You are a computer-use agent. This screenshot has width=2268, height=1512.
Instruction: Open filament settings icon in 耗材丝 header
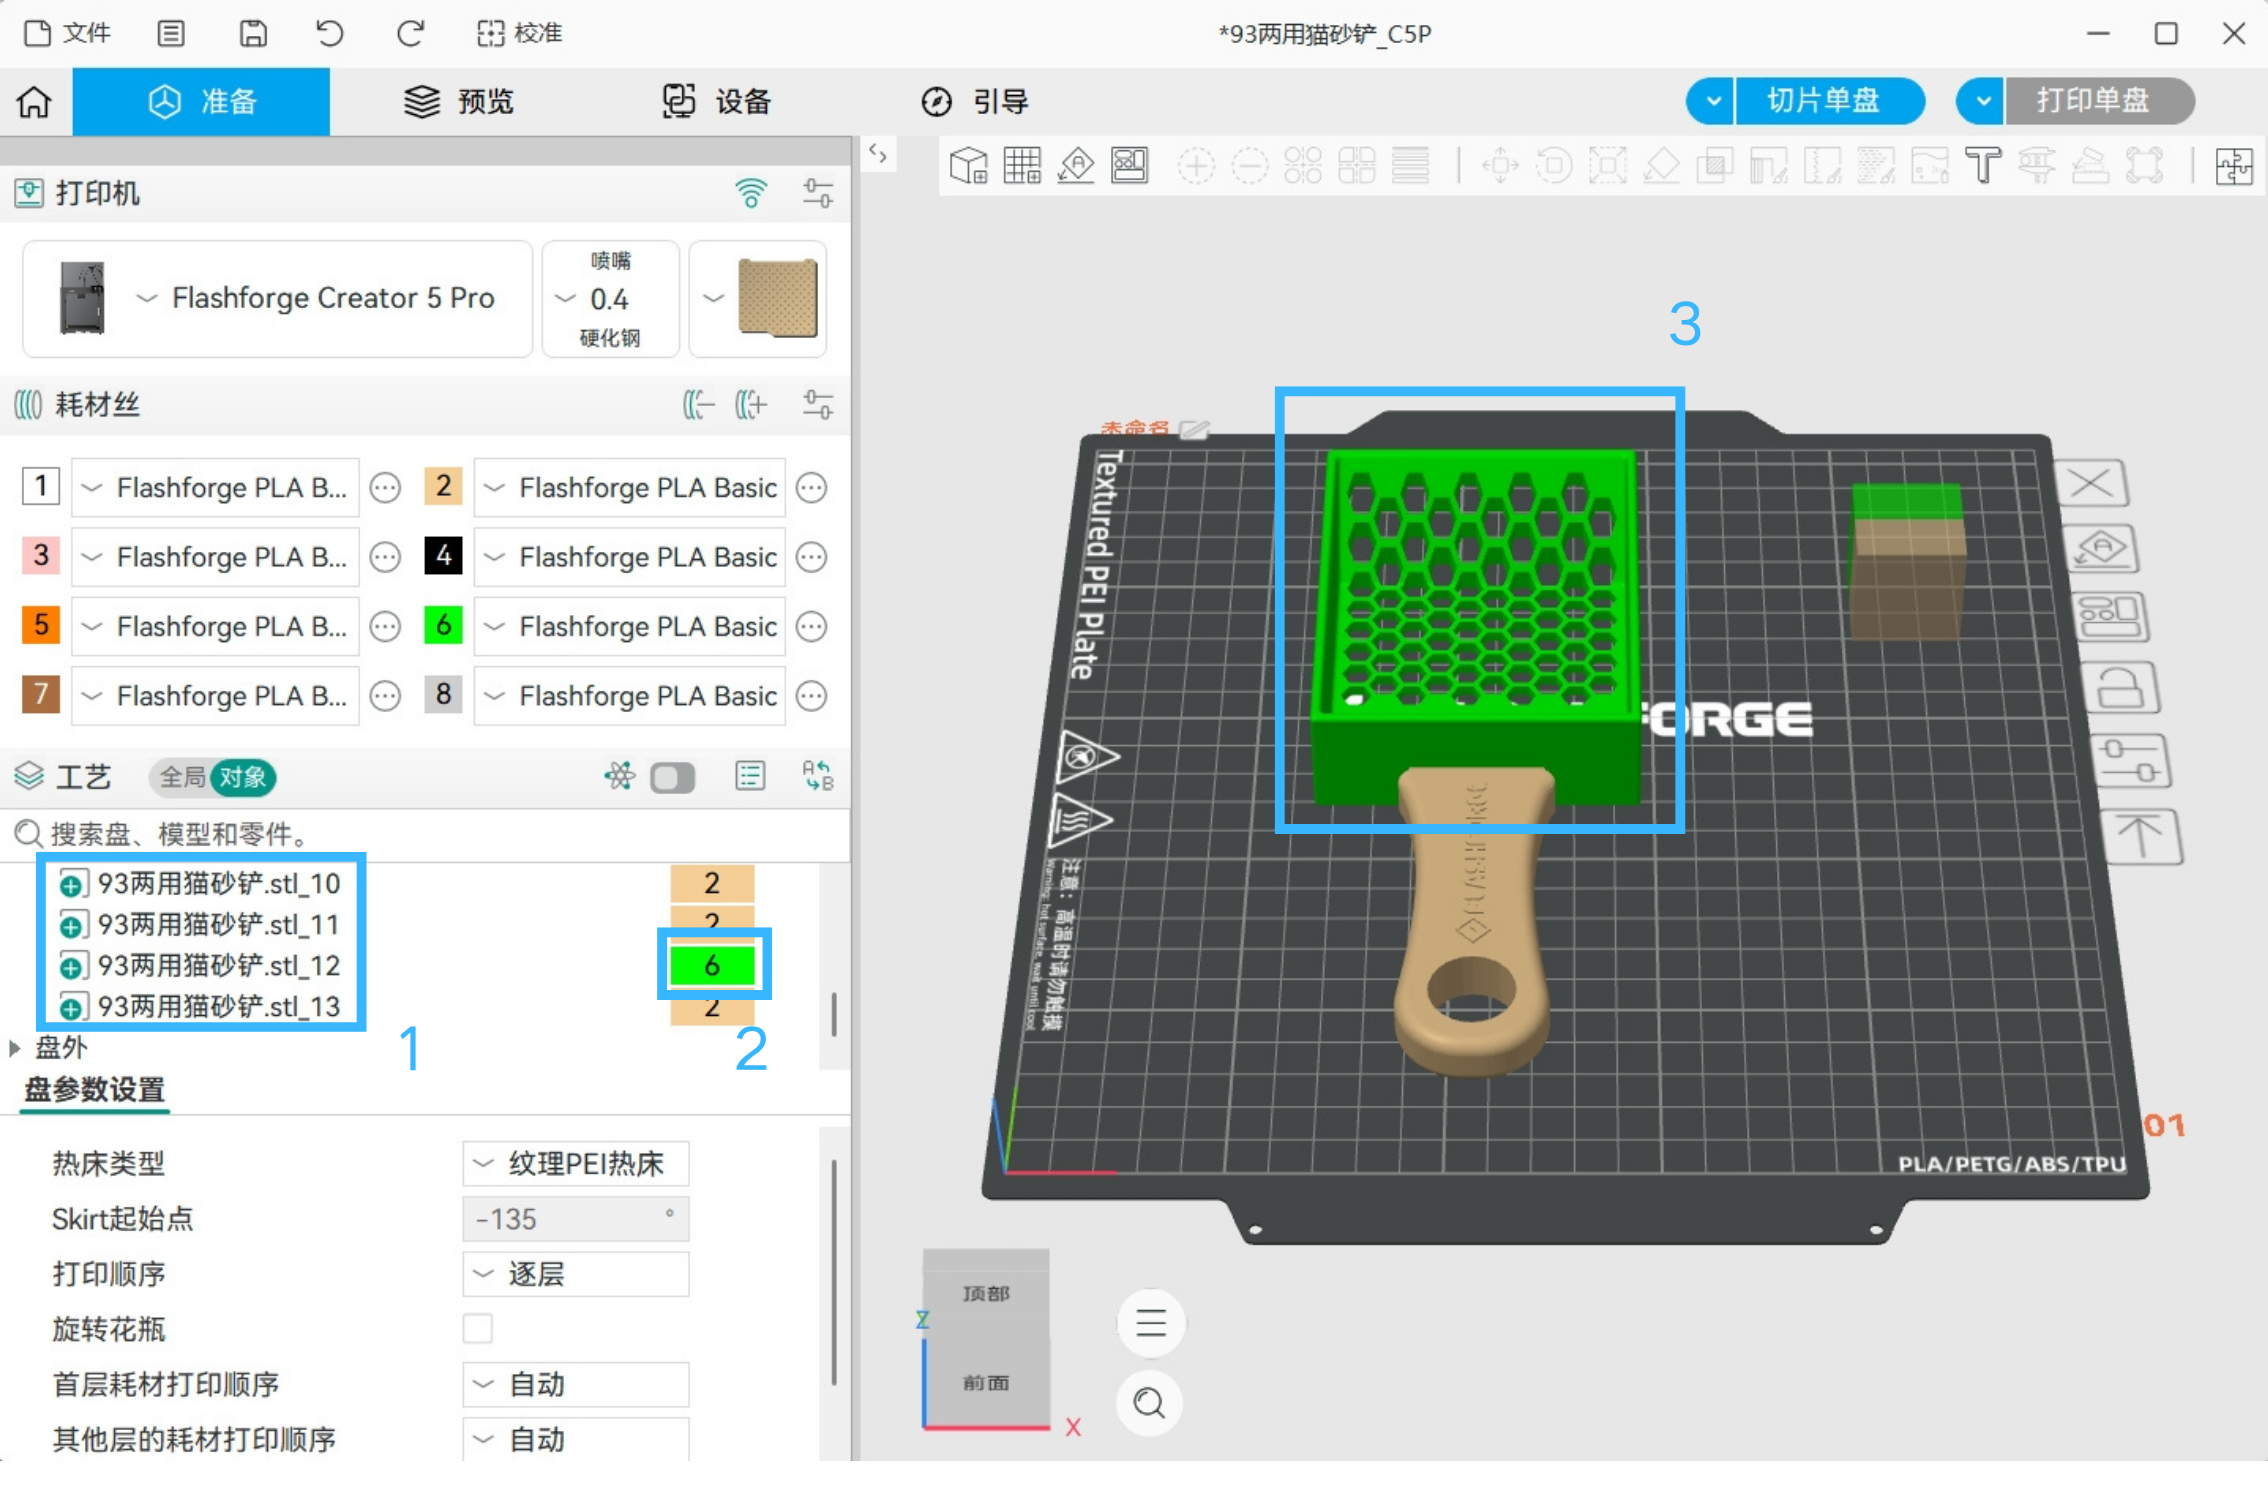click(x=817, y=404)
